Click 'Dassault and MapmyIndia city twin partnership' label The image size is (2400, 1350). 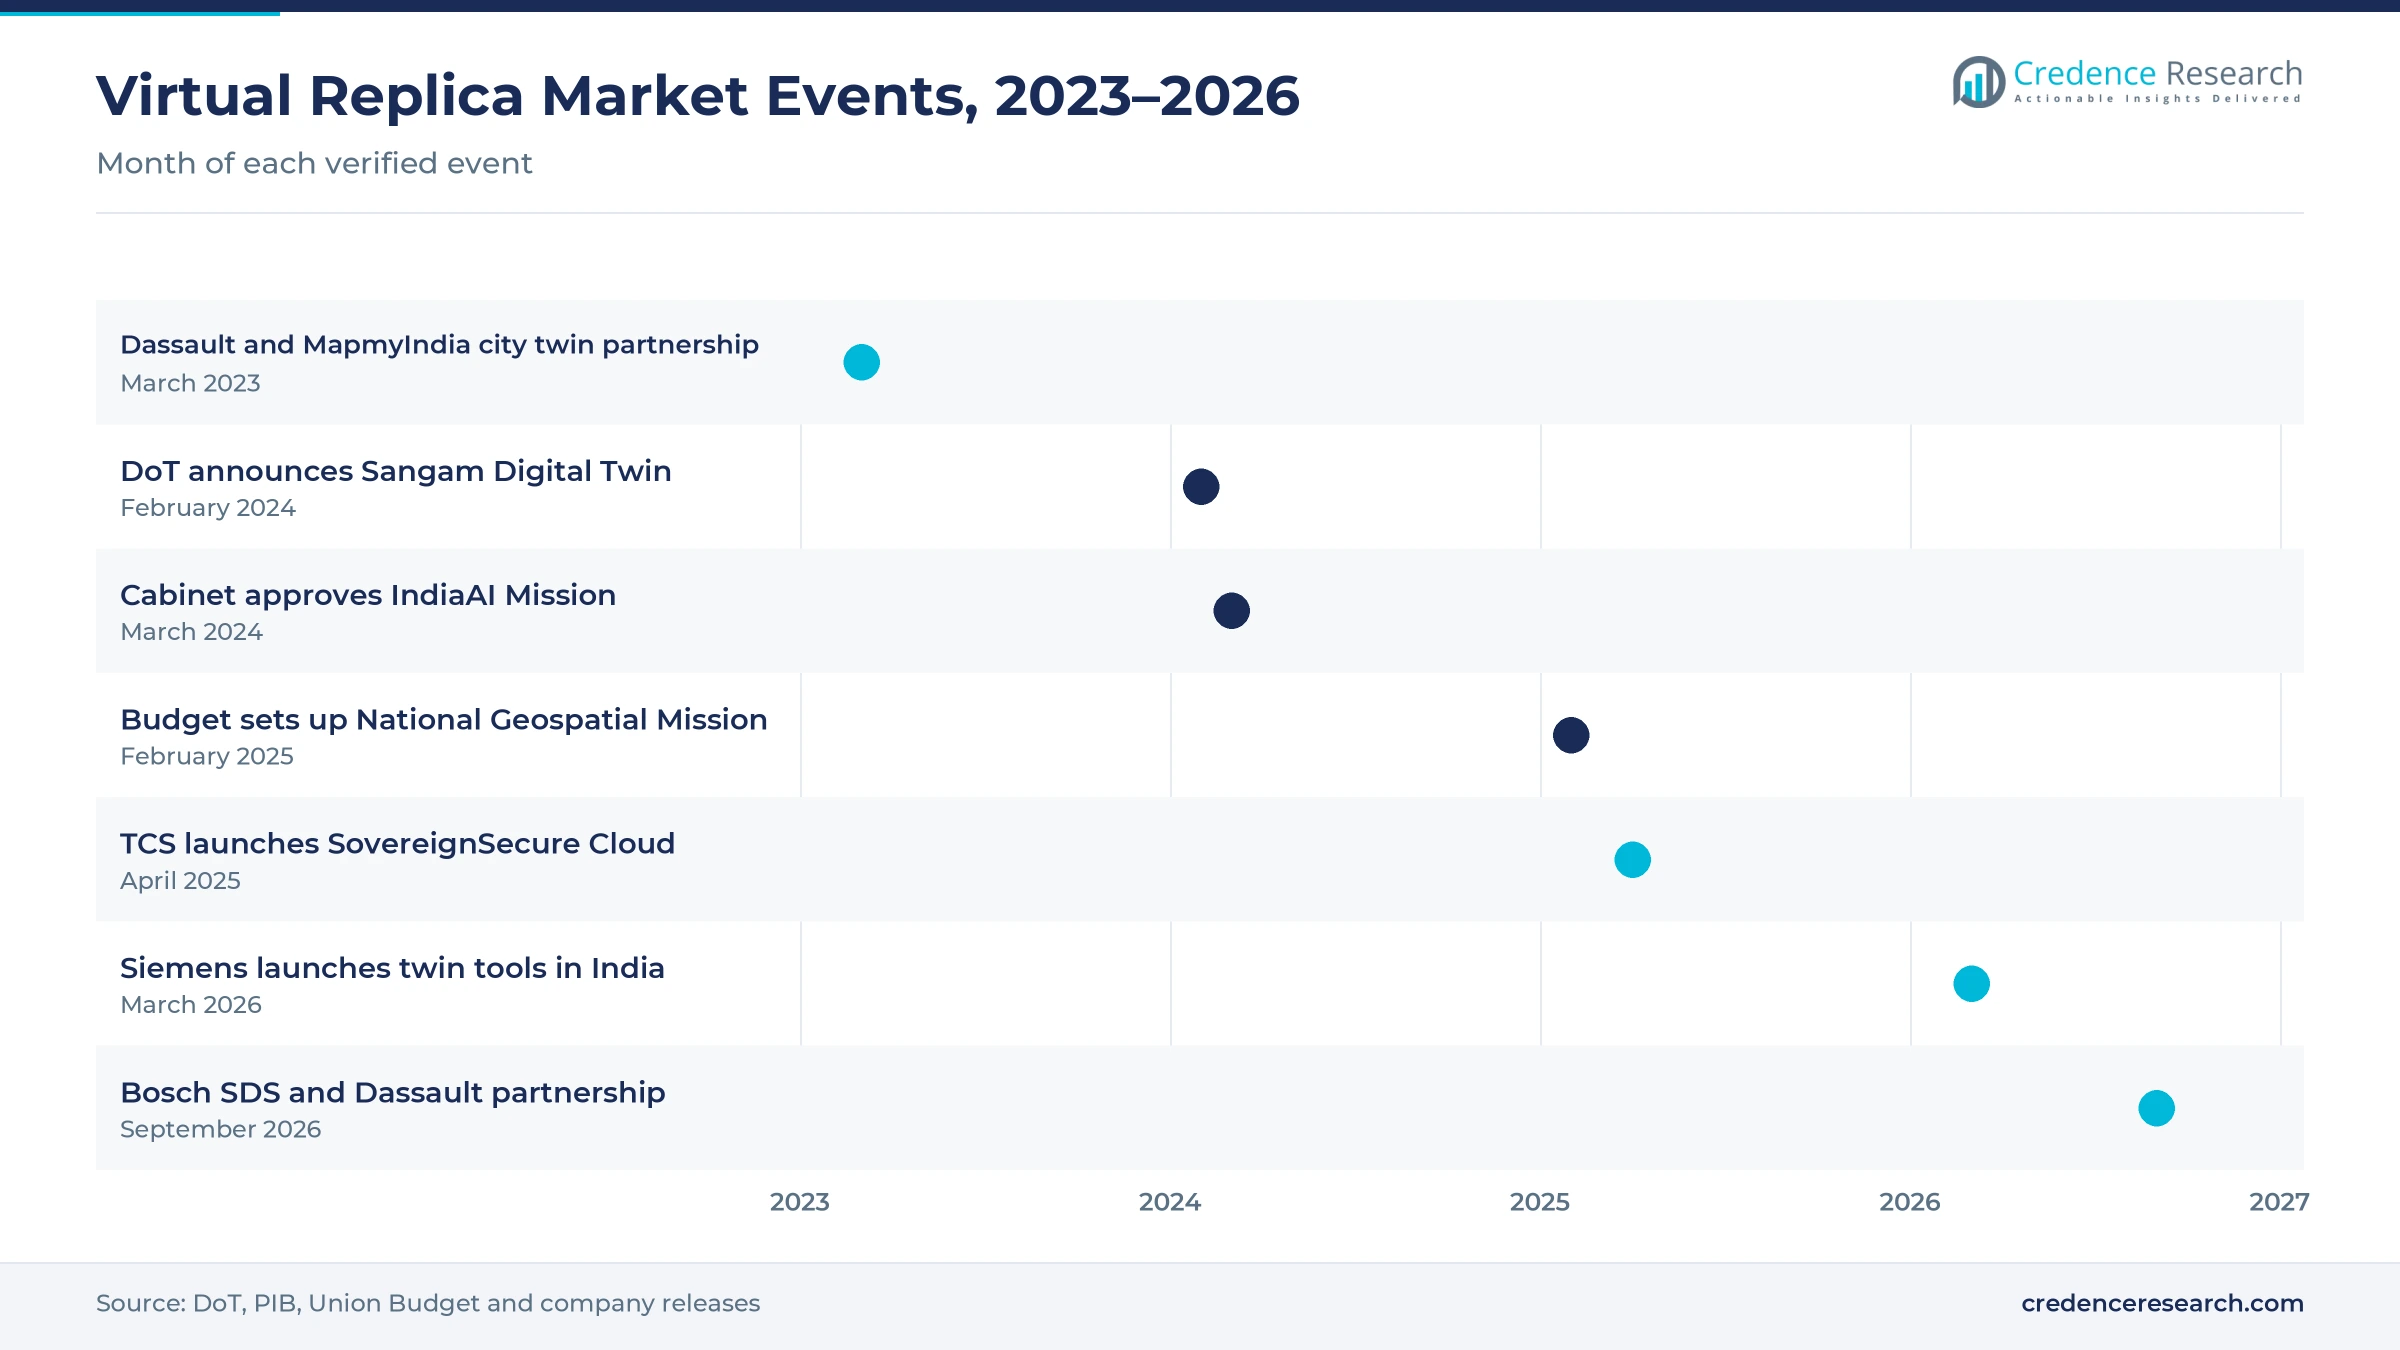coord(439,345)
